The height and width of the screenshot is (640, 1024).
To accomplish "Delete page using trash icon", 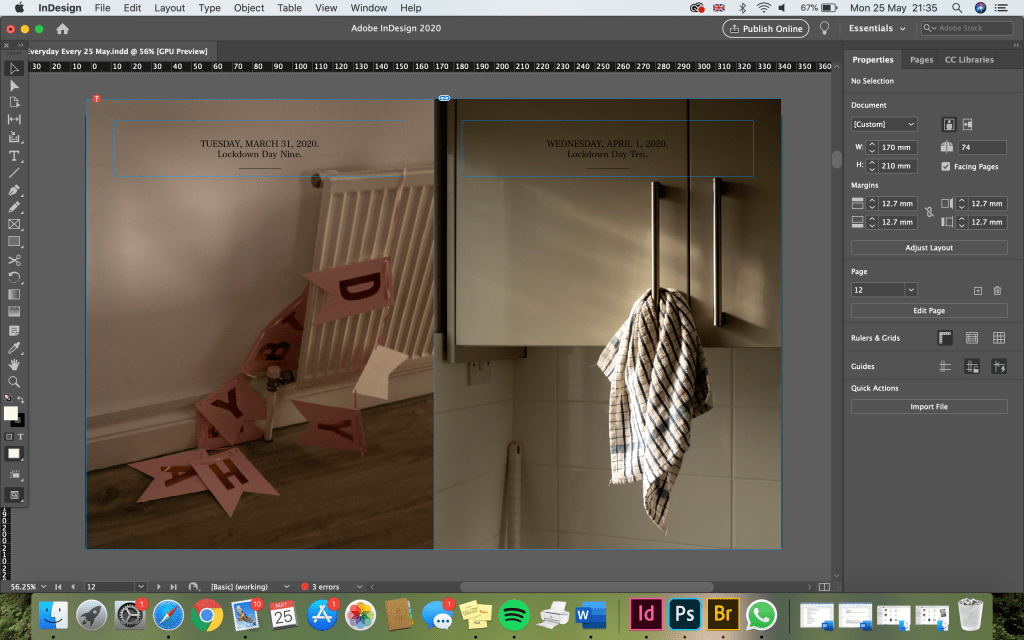I will pyautogui.click(x=997, y=290).
